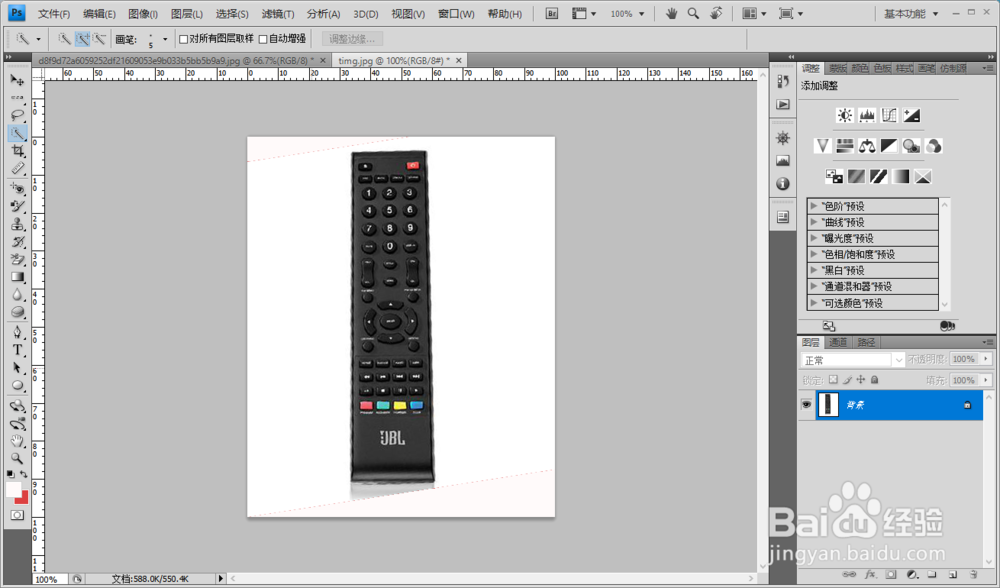1000x588 pixels.
Task: Open the brush size picker dropdown
Action: [x=165, y=40]
